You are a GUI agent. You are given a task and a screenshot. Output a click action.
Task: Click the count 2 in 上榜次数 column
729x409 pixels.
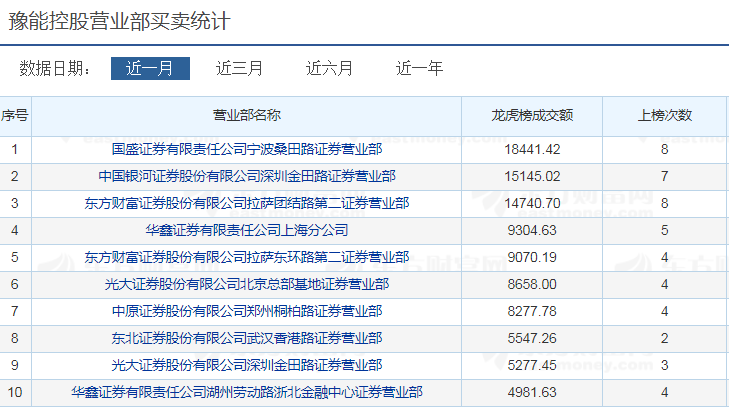[x=665, y=338]
